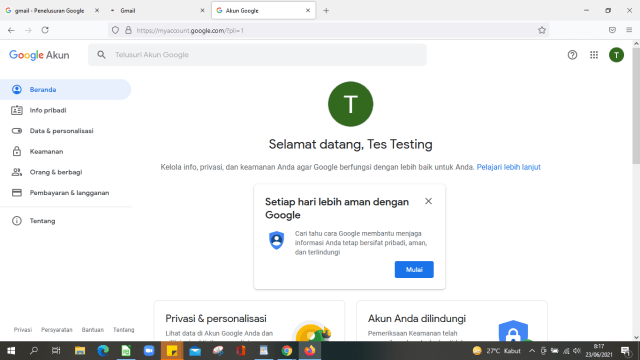640x360 pixels.
Task: Open Info pribadi in the sidebar
Action: click(65, 110)
